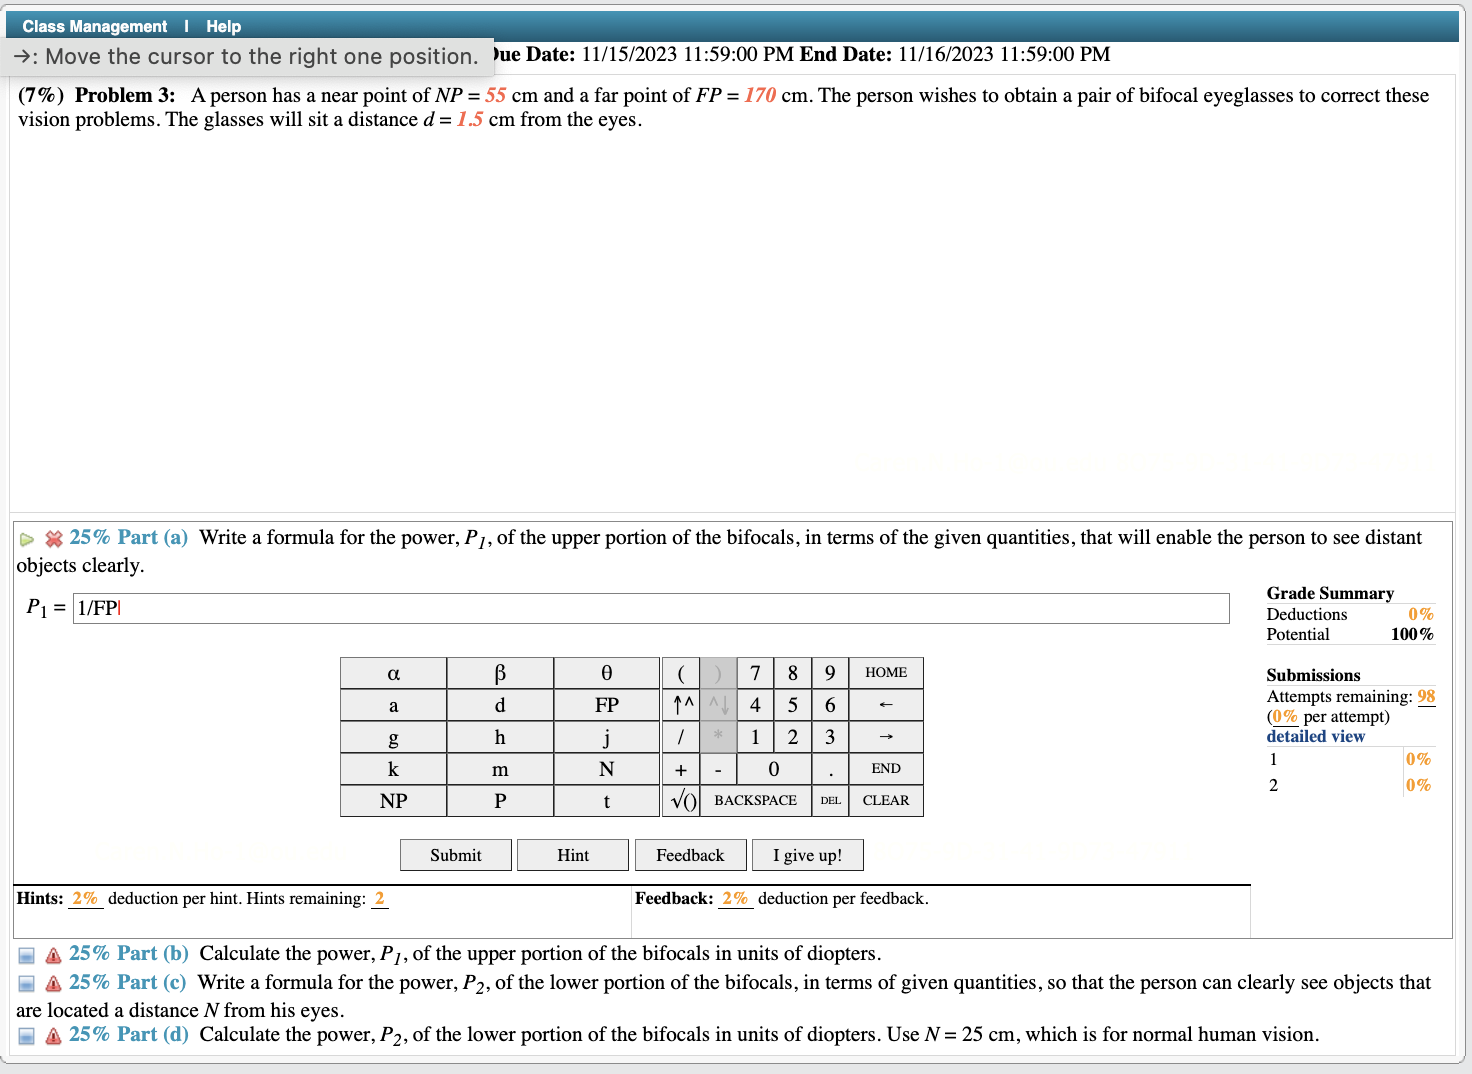Open the detailed view link

1316,737
